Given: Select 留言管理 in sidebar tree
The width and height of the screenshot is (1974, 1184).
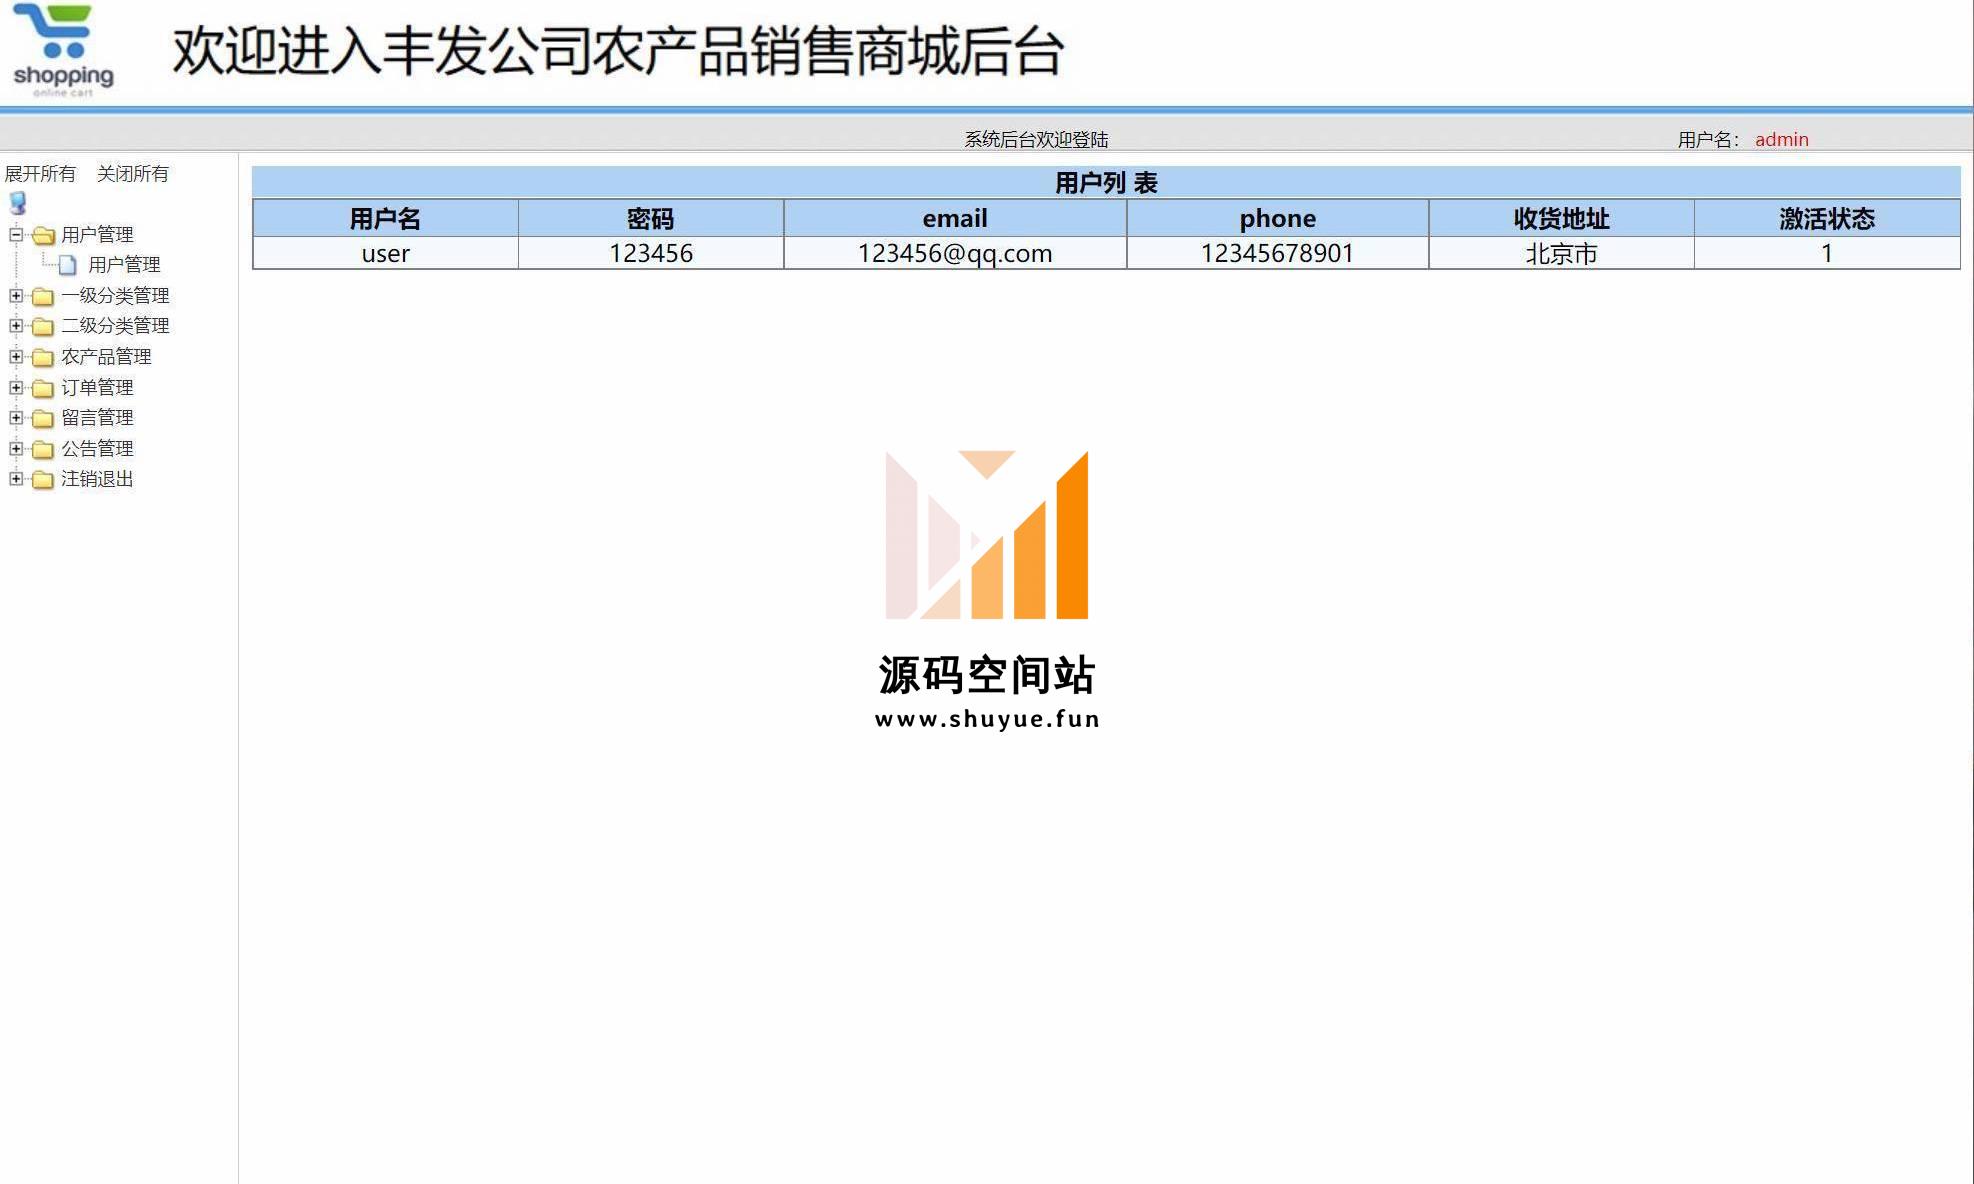Looking at the screenshot, I should coord(97,418).
